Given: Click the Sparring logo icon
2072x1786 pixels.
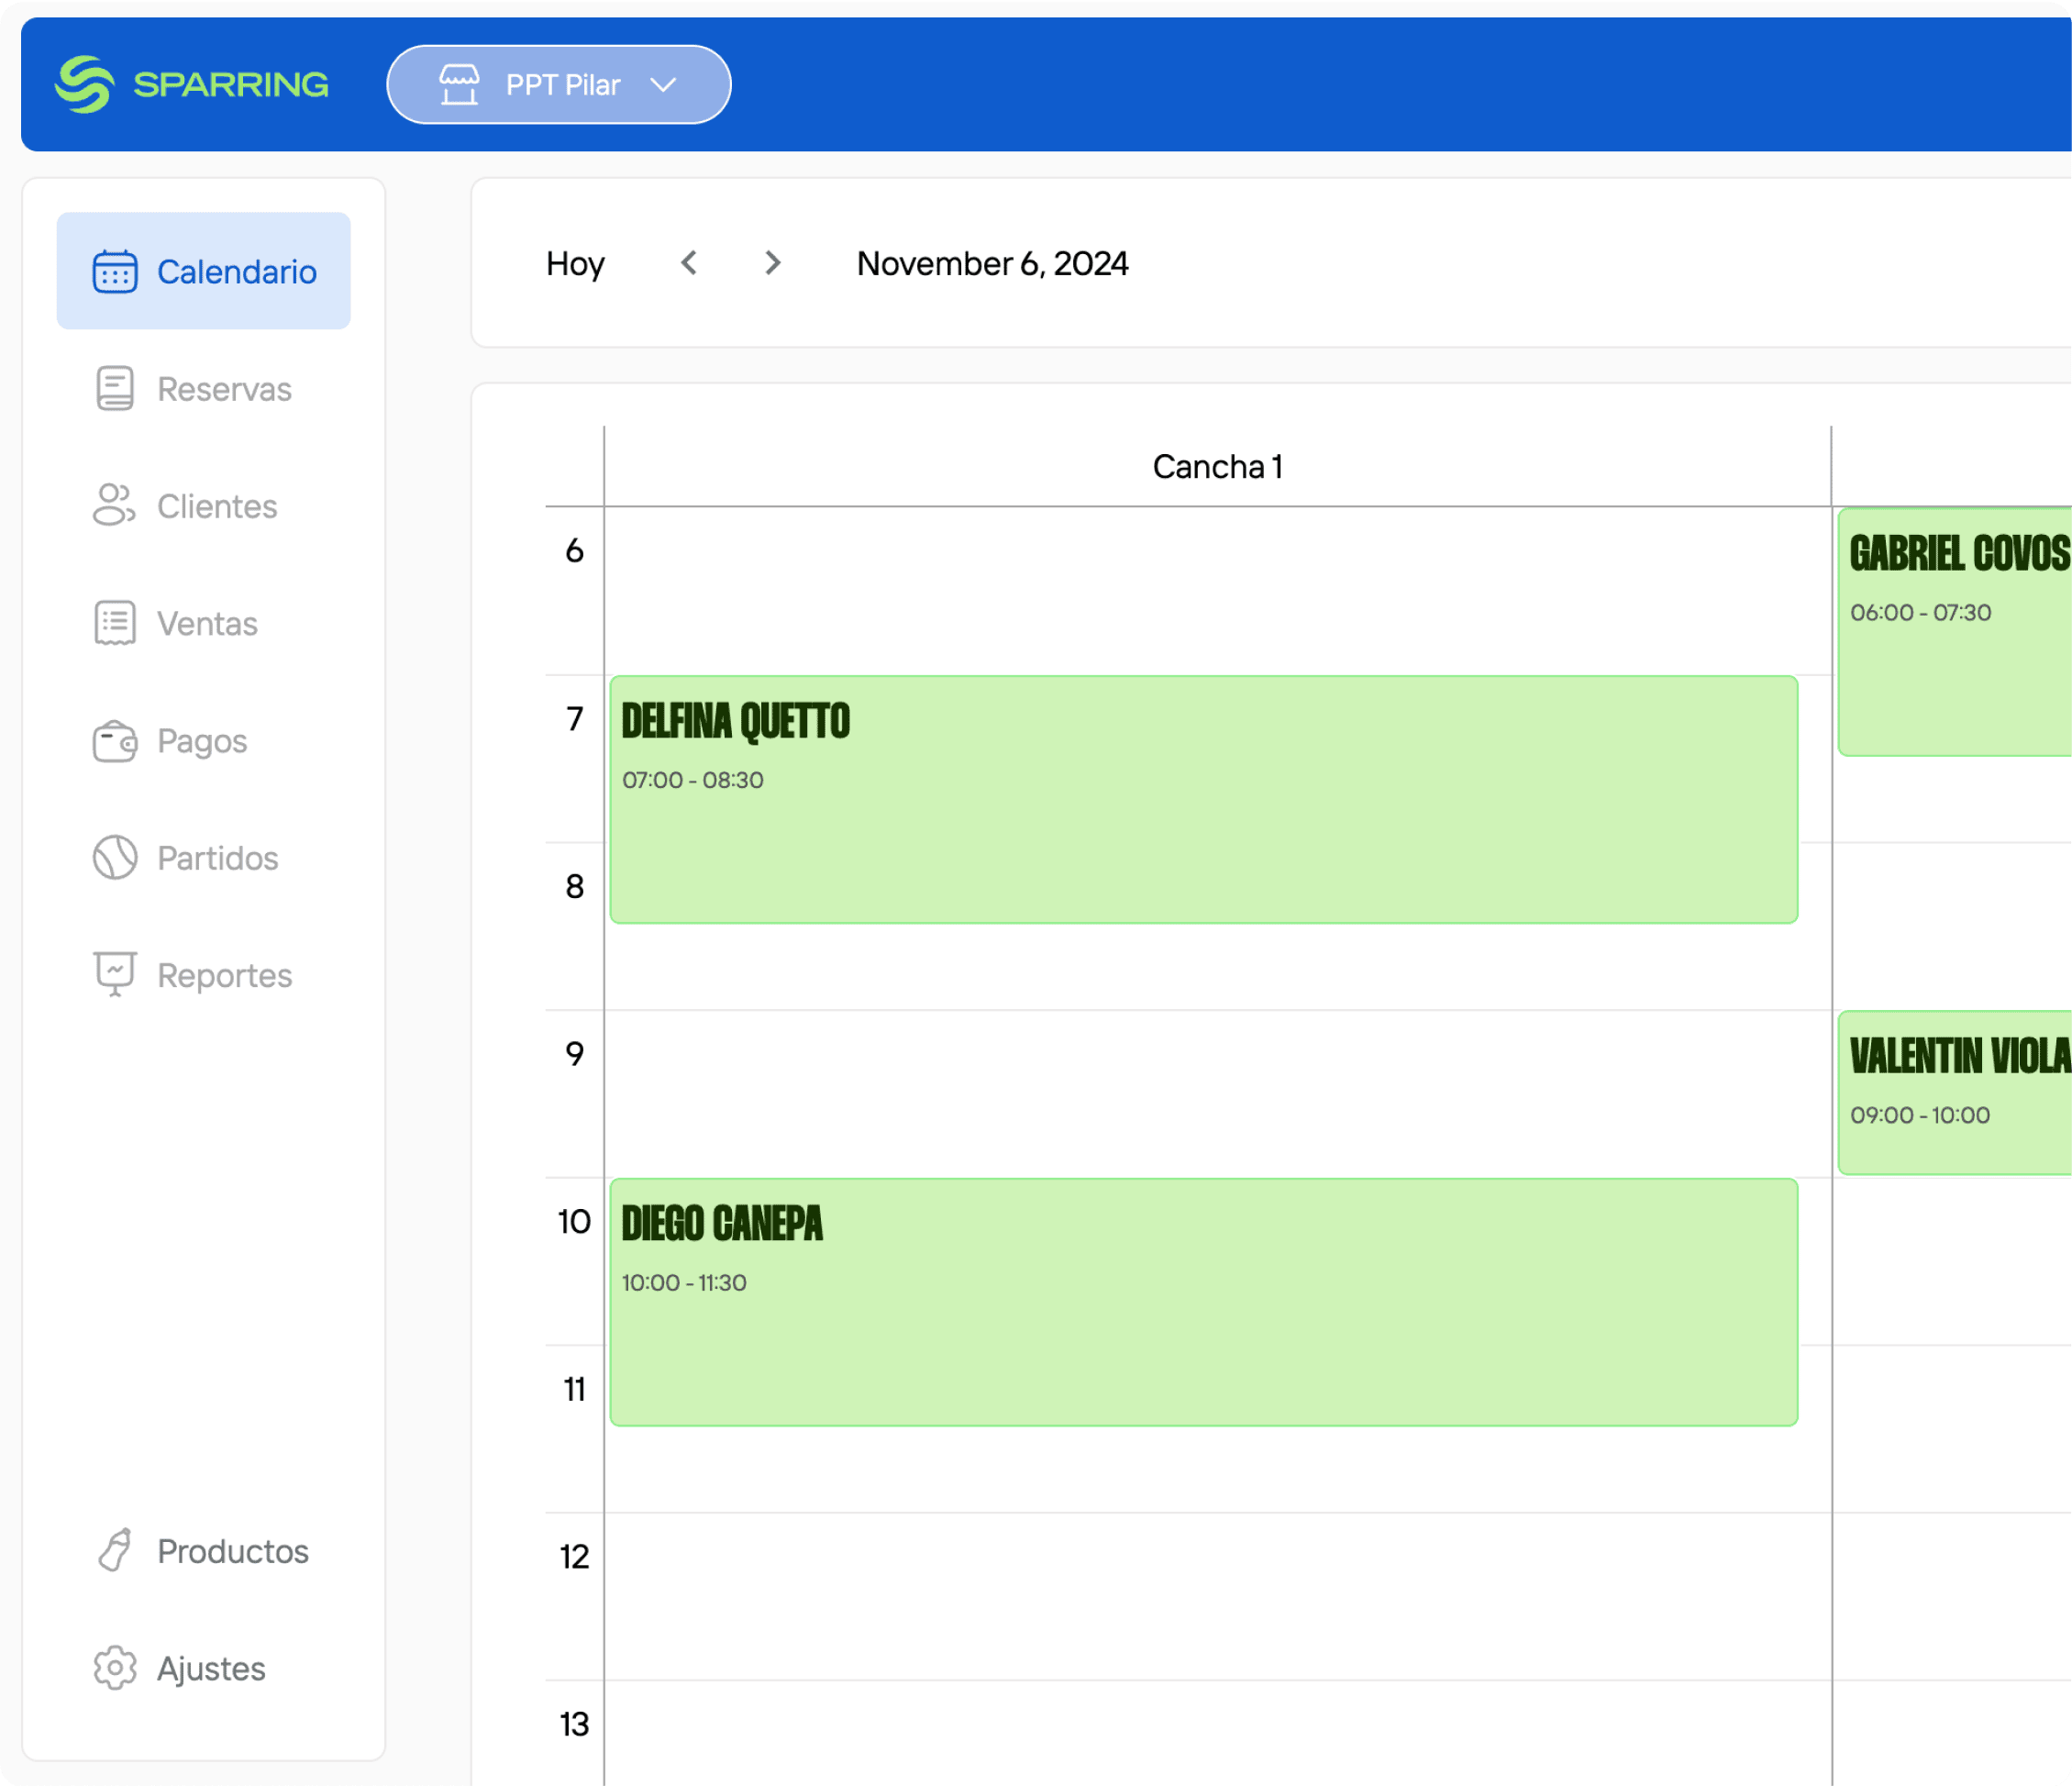Looking at the screenshot, I should (84, 84).
